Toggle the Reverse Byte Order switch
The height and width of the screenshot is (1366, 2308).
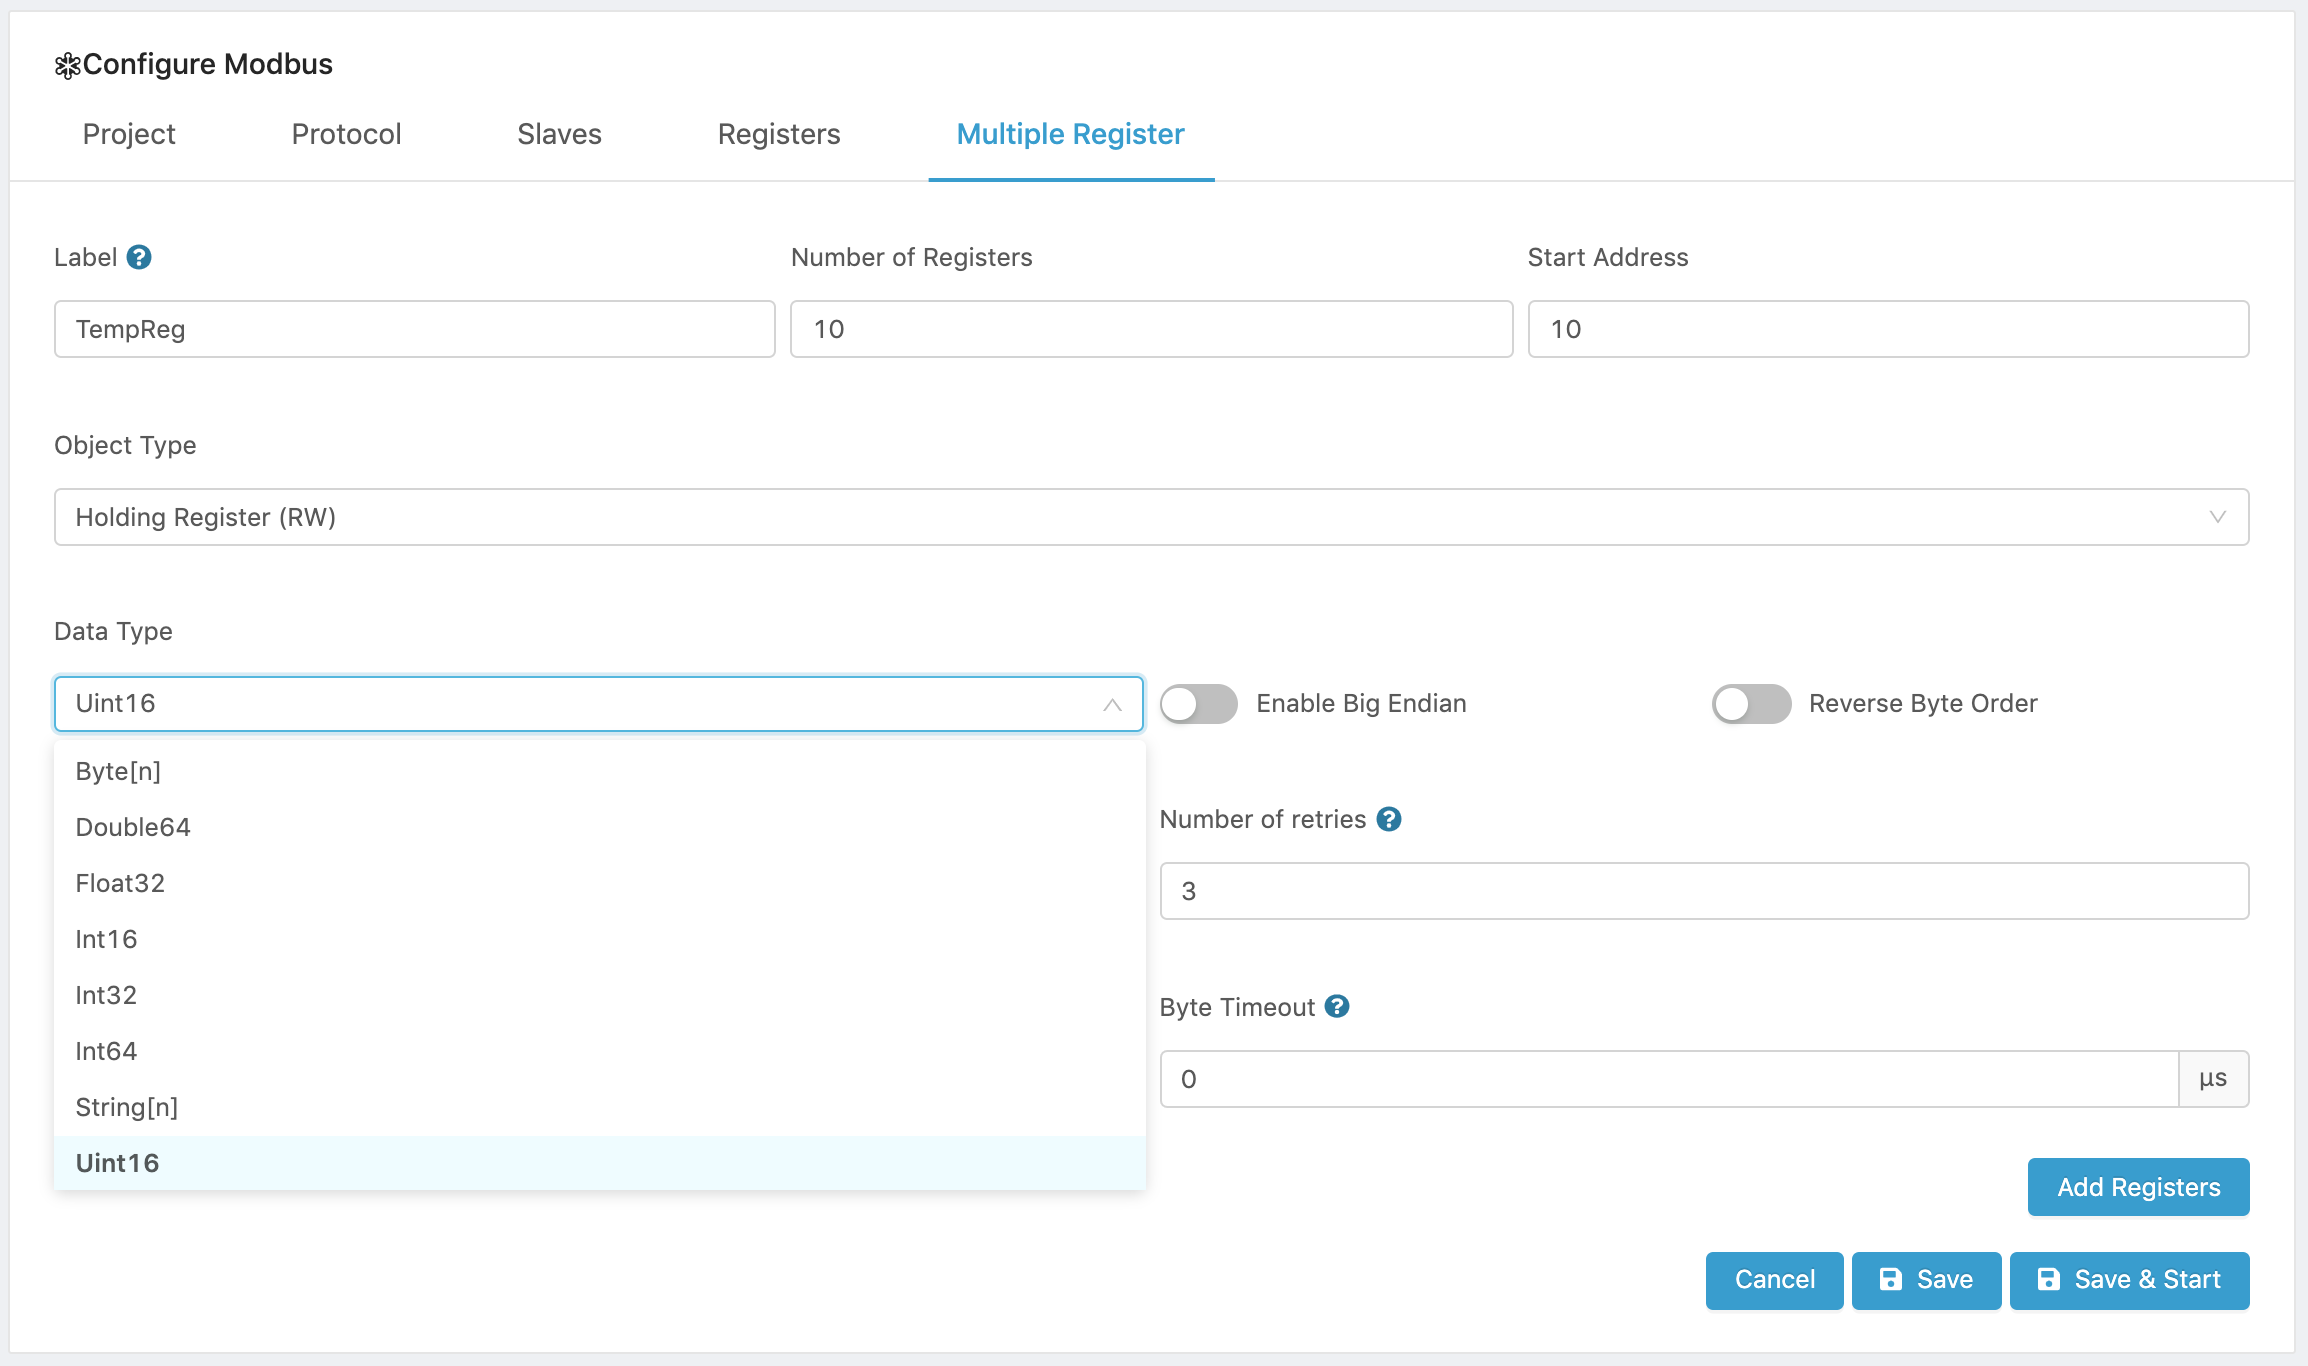point(1751,703)
